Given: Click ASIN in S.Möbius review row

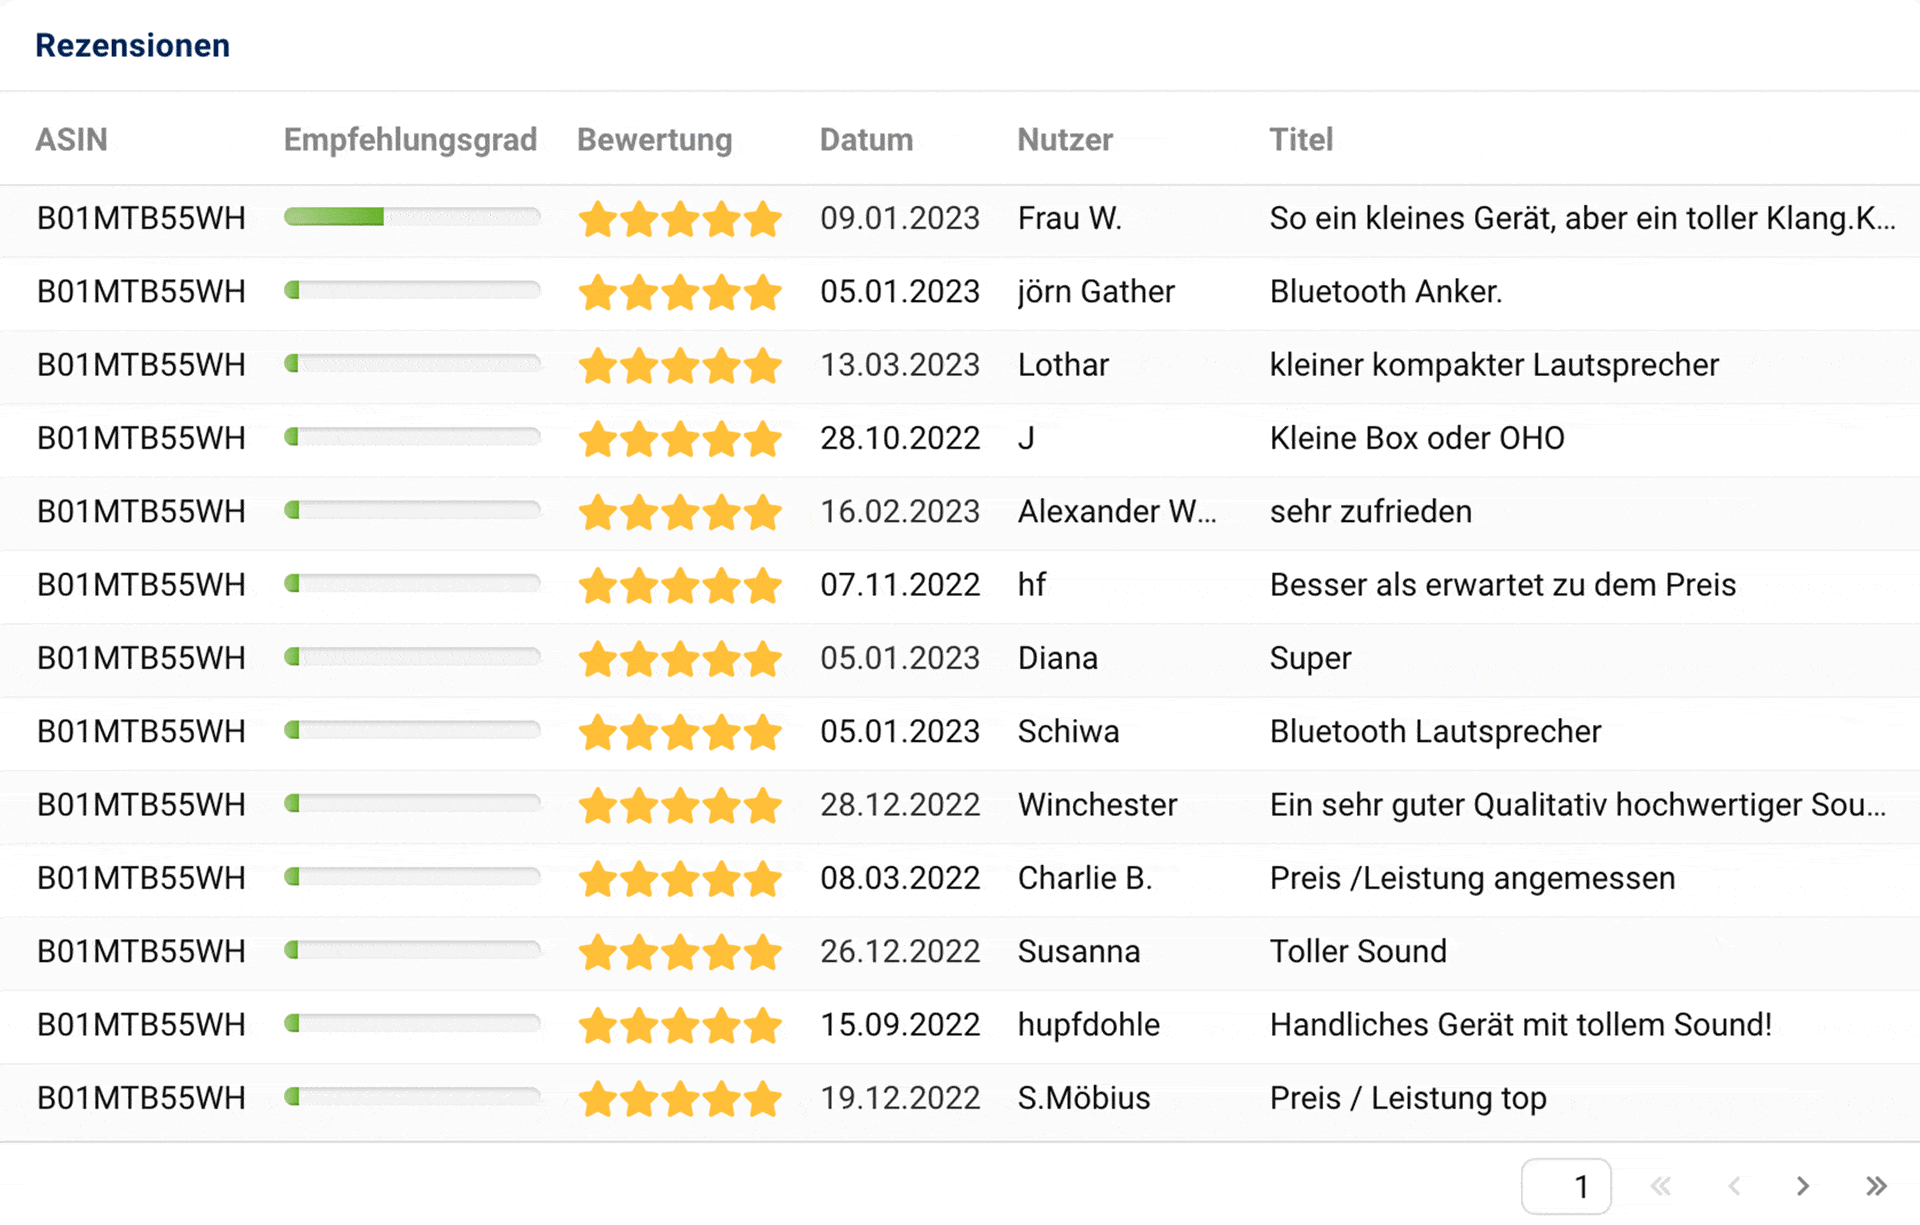Looking at the screenshot, I should tap(141, 1098).
